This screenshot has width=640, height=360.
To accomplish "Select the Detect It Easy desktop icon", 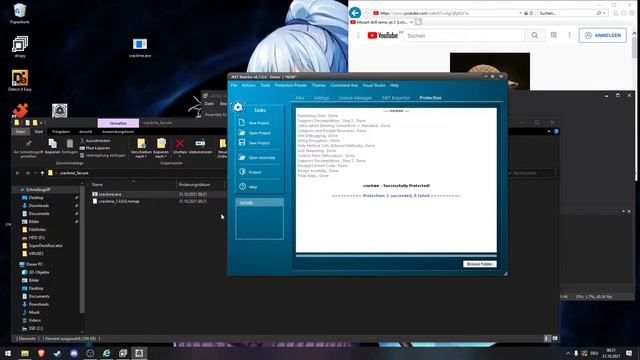I will click(x=20, y=80).
